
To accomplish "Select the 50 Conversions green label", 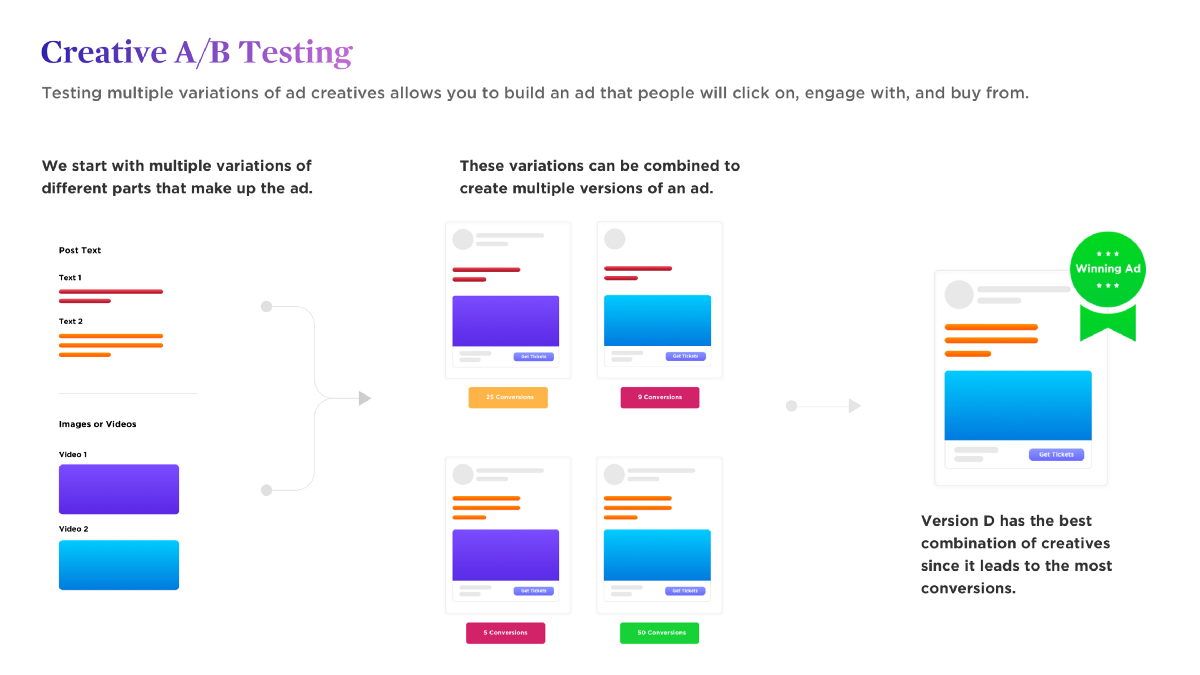I will click(660, 633).
